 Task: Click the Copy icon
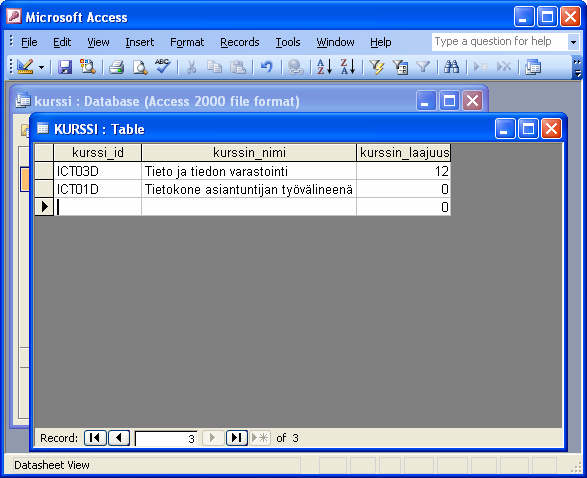pos(215,67)
